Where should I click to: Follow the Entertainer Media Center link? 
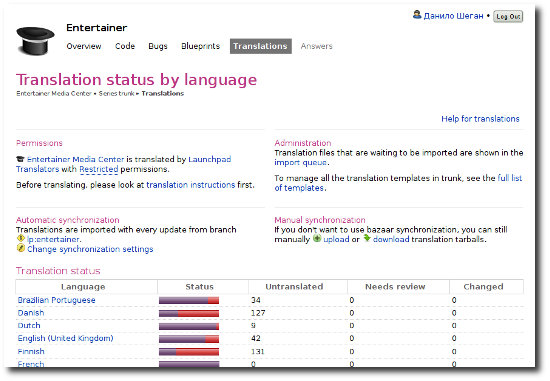(75, 159)
